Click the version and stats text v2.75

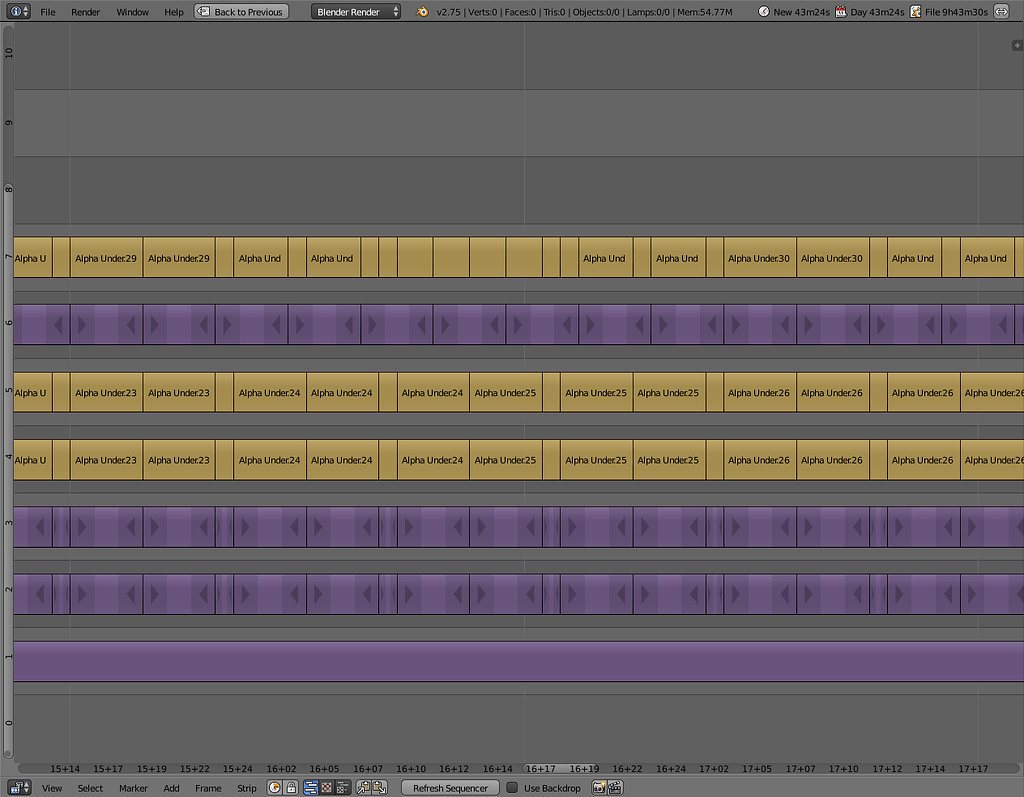(x=584, y=12)
